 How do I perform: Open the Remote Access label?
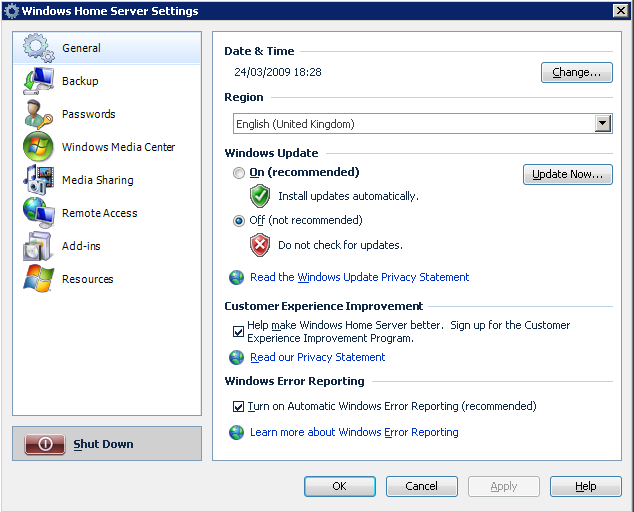pos(99,213)
